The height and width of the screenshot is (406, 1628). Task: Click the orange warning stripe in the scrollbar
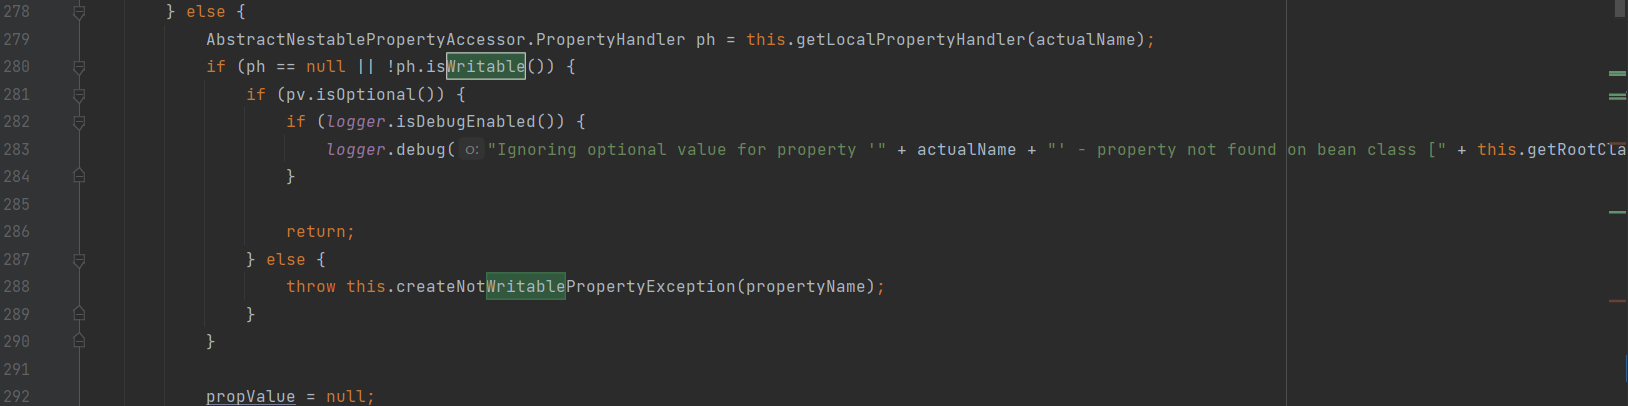click(1617, 300)
